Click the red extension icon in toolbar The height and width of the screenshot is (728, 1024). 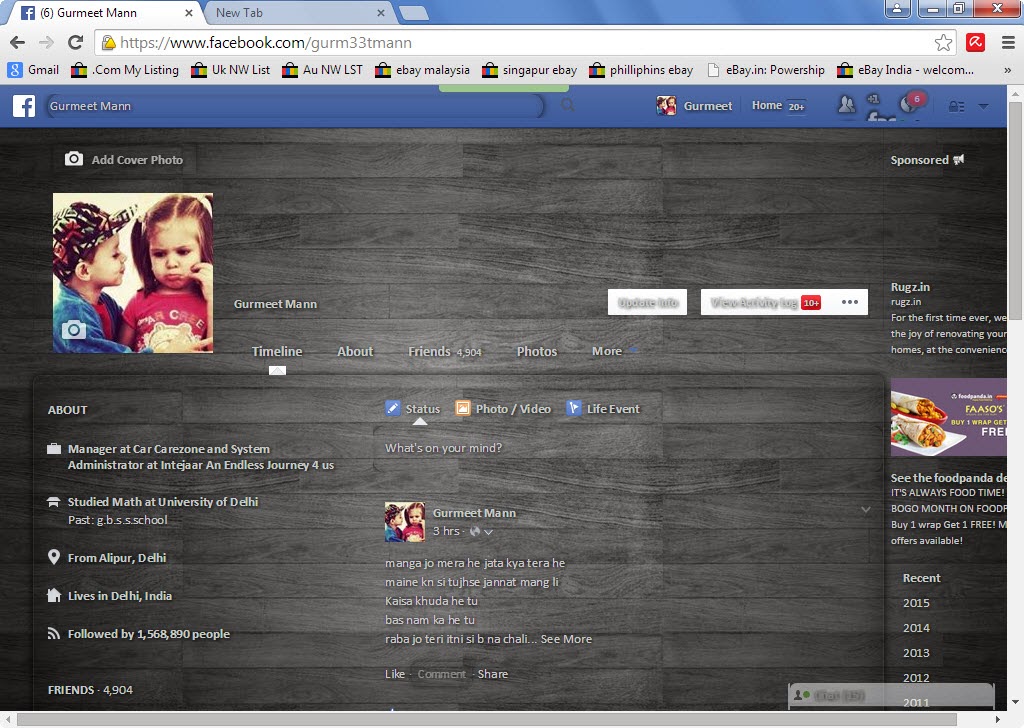(x=976, y=42)
